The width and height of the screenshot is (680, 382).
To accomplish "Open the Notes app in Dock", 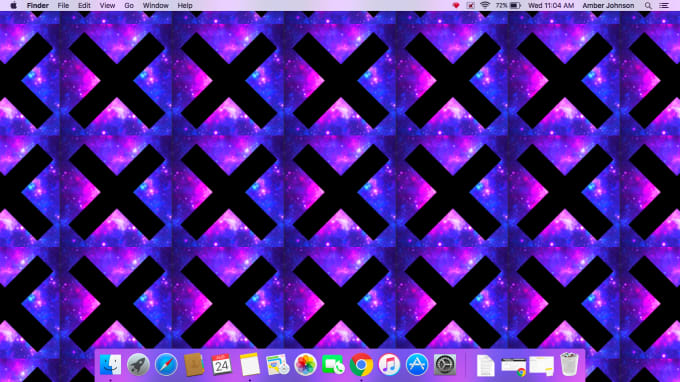I will [x=250, y=364].
